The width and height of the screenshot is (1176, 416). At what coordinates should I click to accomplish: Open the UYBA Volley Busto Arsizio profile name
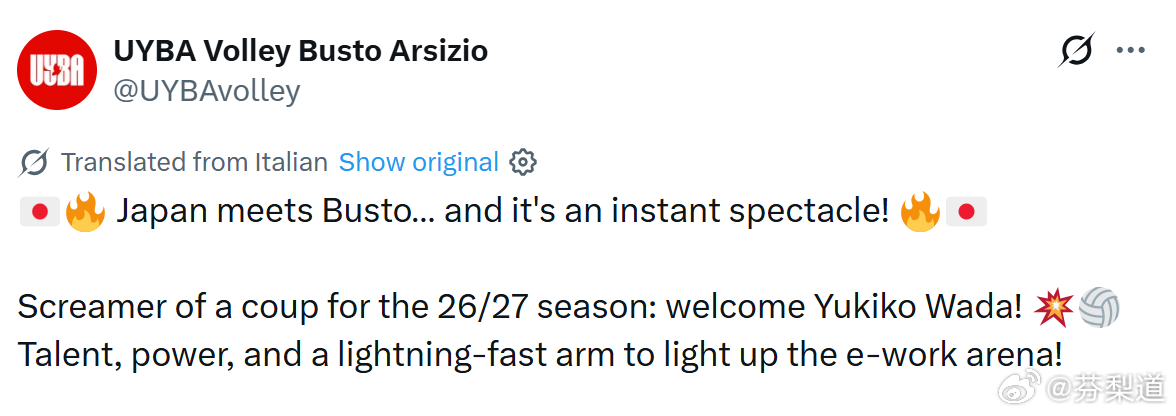click(300, 50)
